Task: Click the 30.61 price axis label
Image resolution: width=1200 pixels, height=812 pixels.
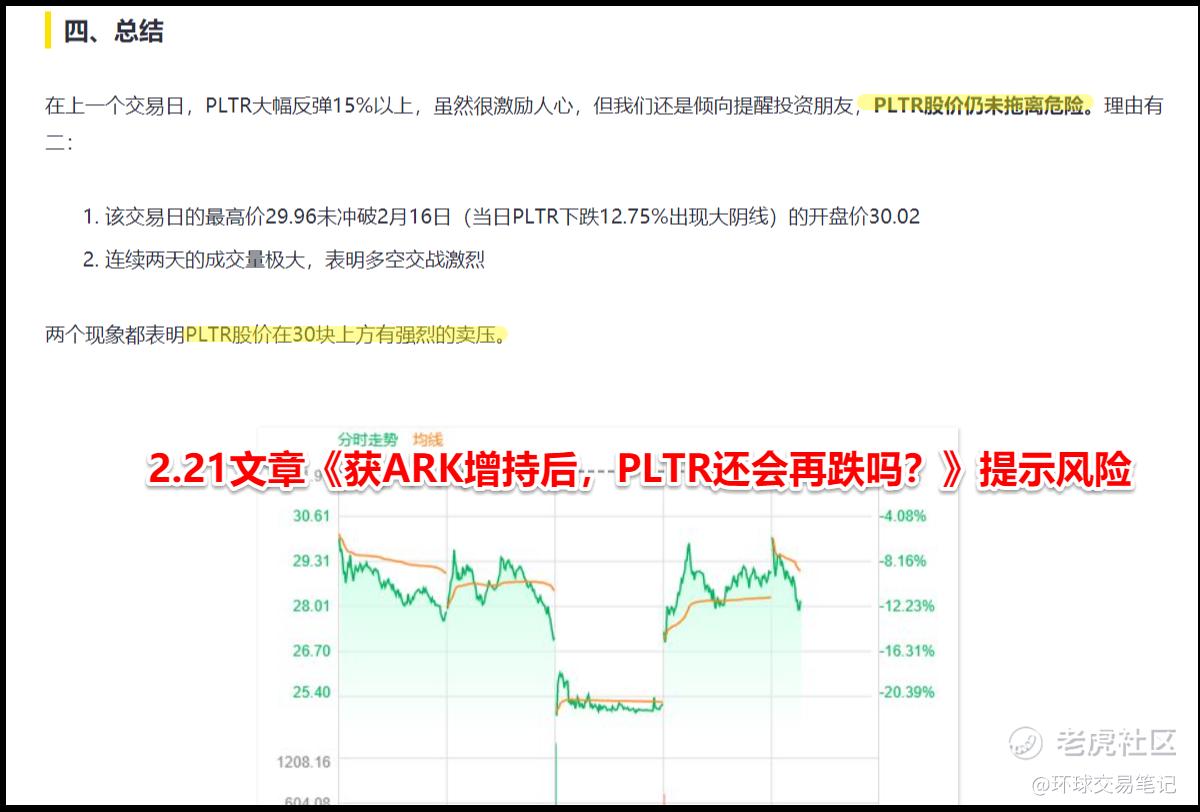Action: click(x=309, y=516)
